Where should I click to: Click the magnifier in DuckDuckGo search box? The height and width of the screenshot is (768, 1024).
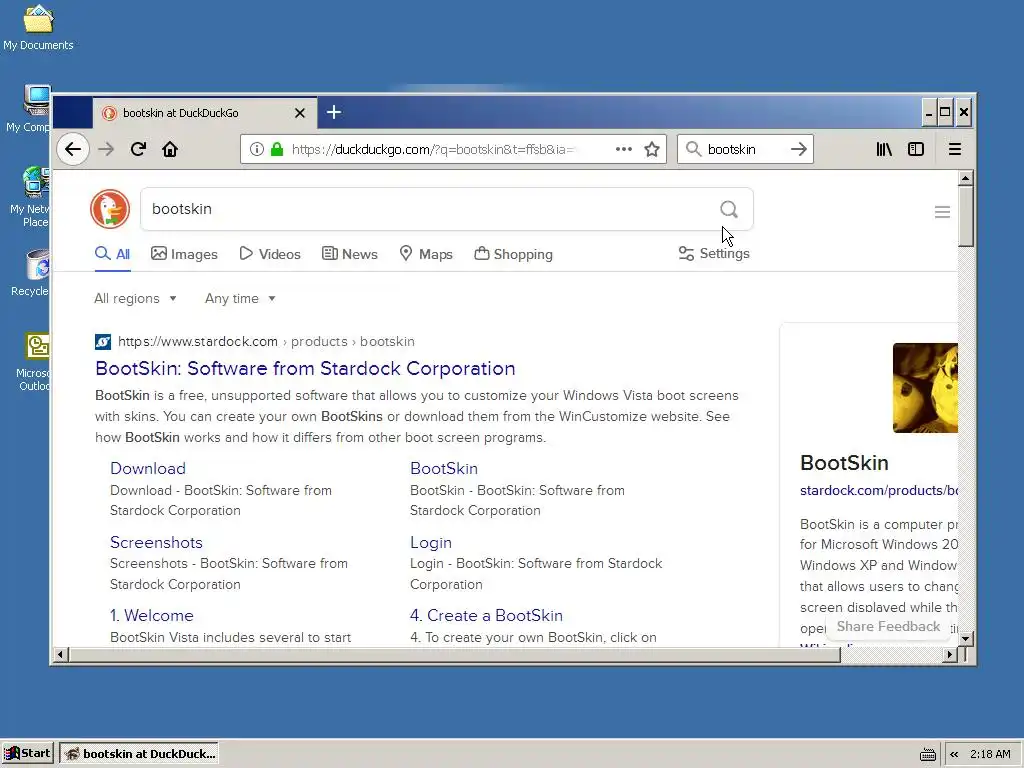click(x=729, y=209)
